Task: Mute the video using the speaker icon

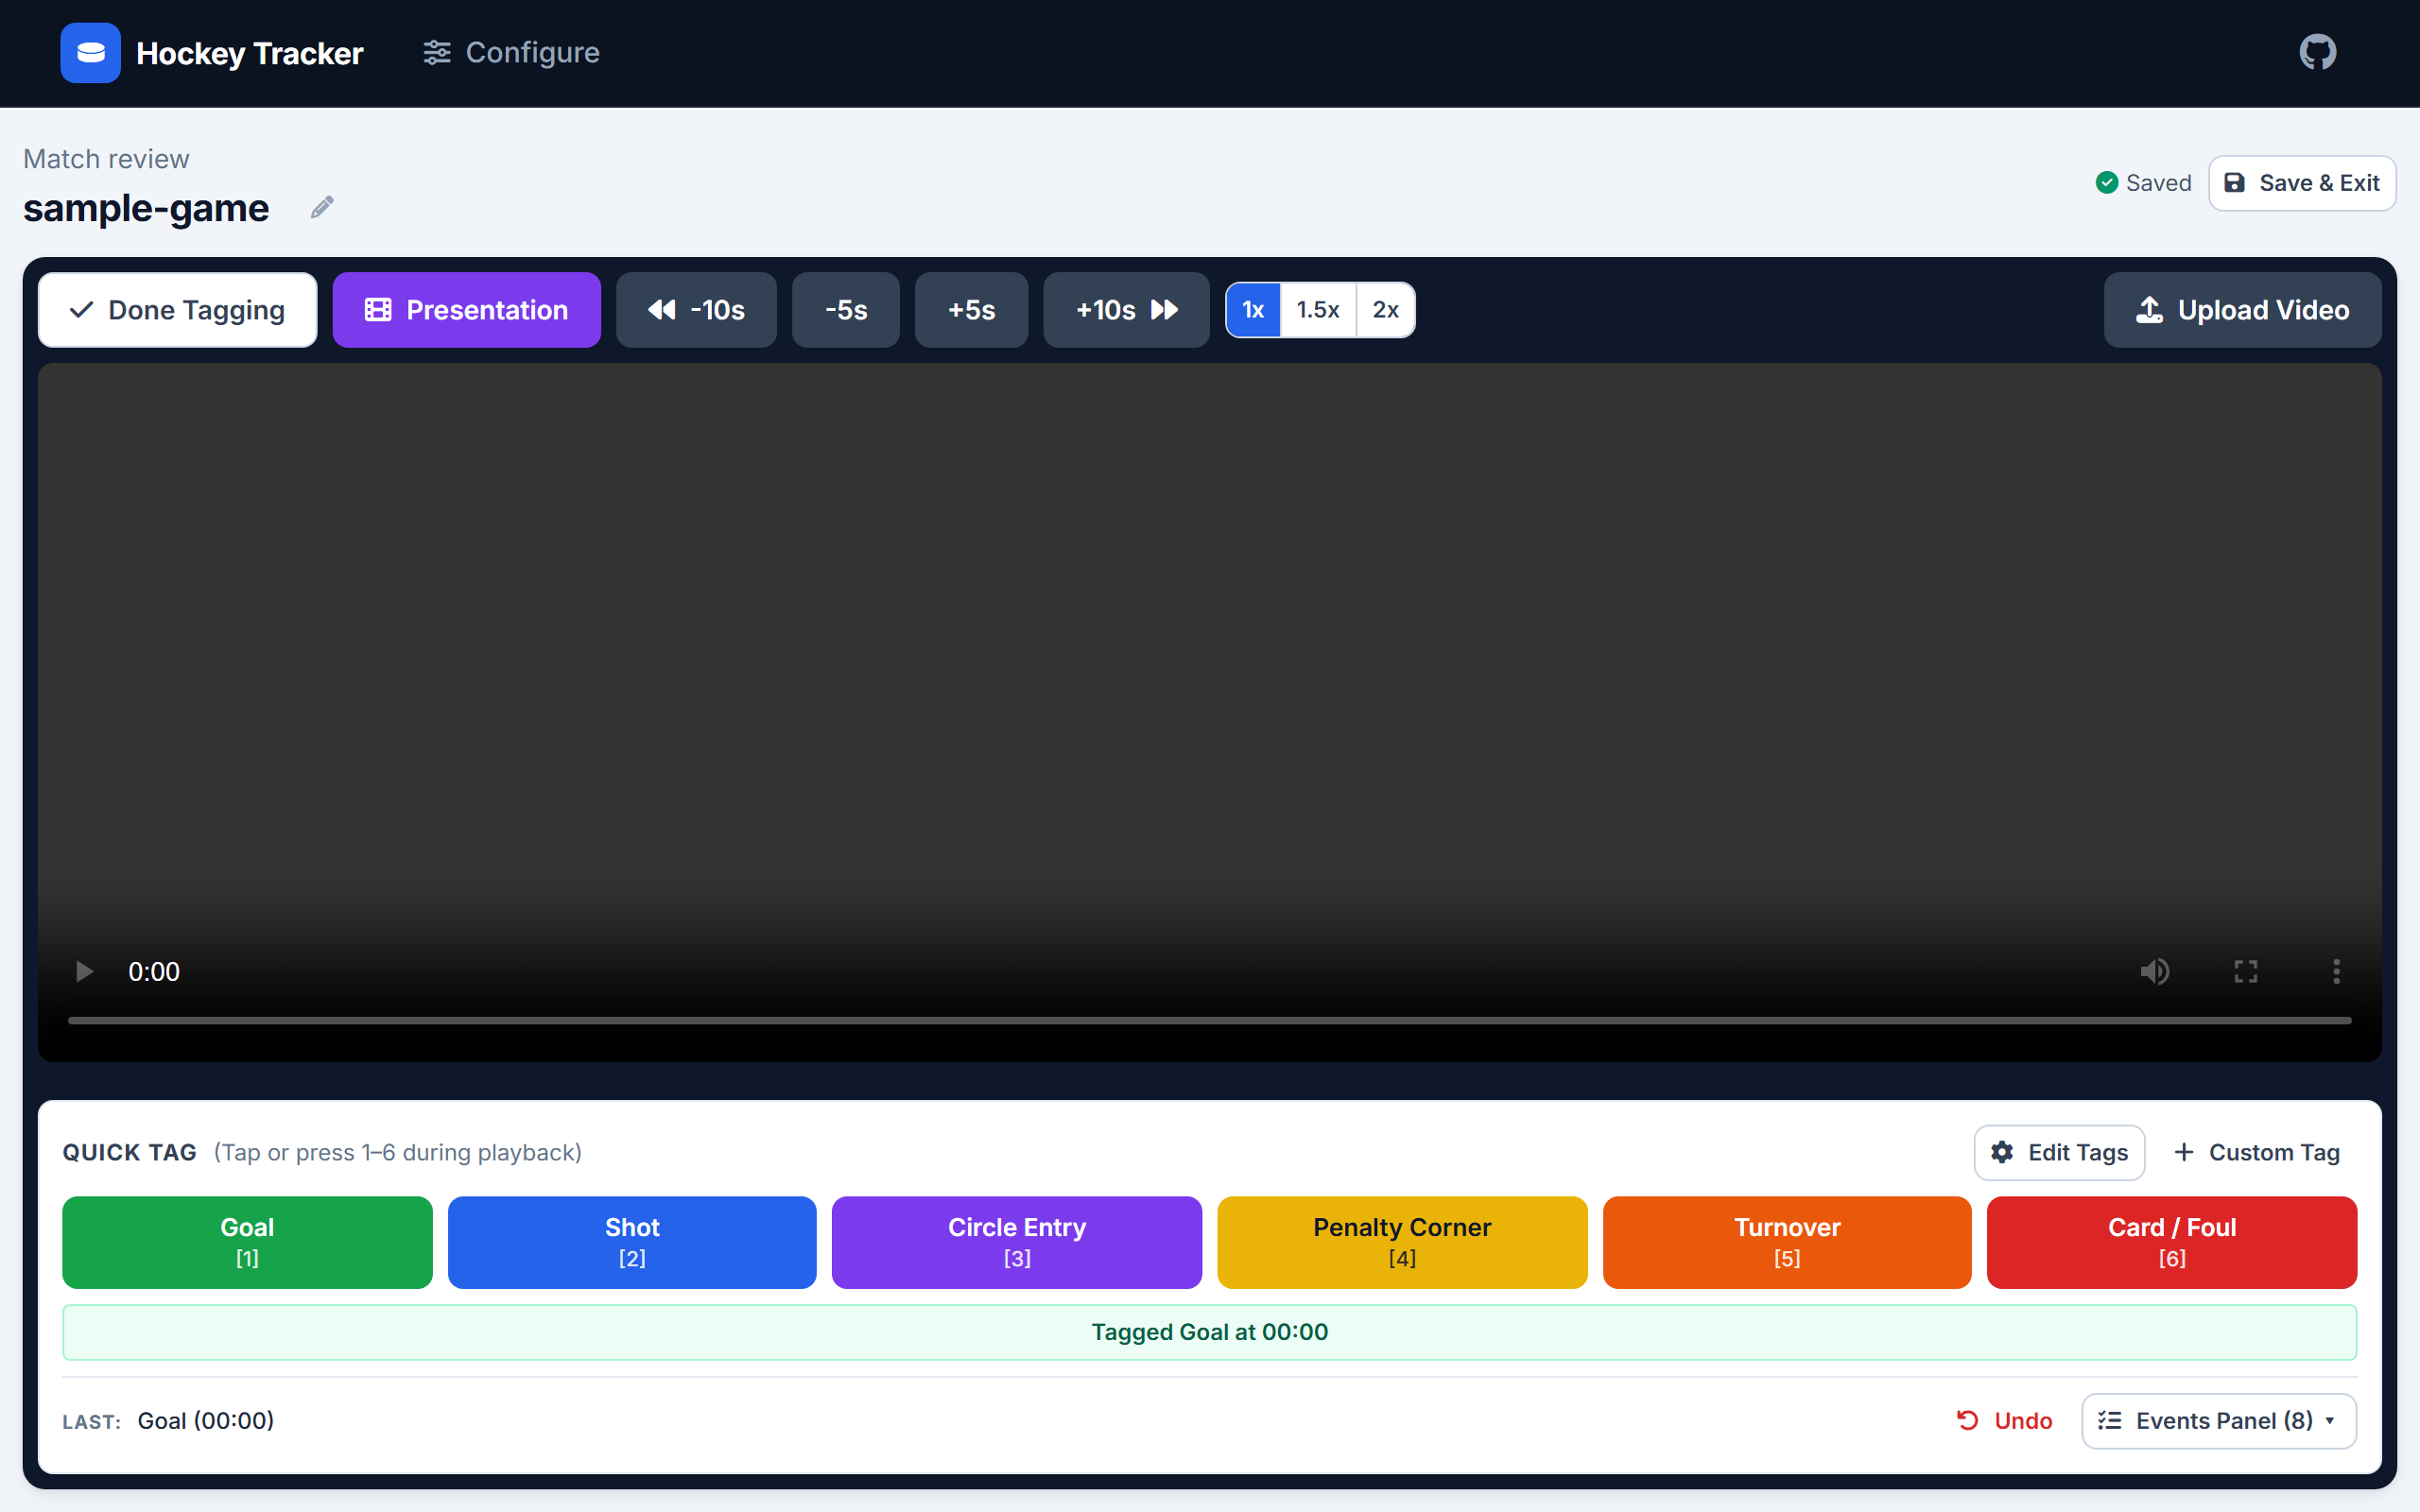Action: (x=2154, y=971)
